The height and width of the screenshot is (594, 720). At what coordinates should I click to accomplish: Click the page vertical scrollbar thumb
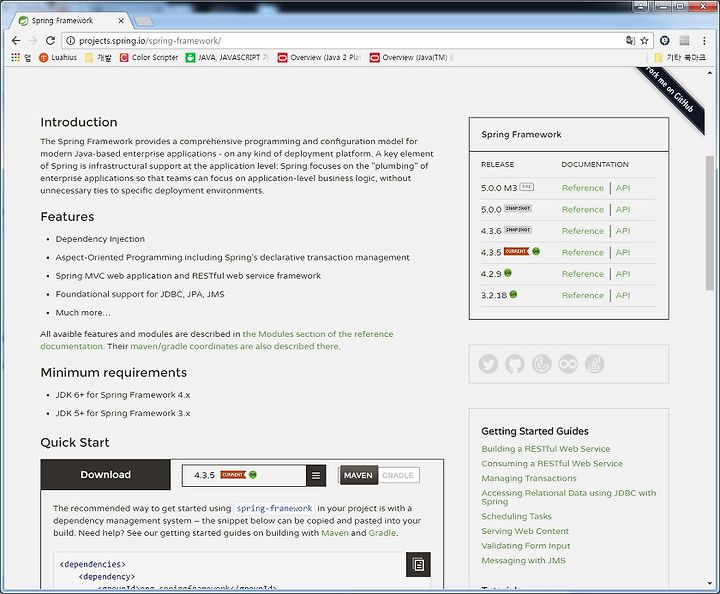point(710,223)
